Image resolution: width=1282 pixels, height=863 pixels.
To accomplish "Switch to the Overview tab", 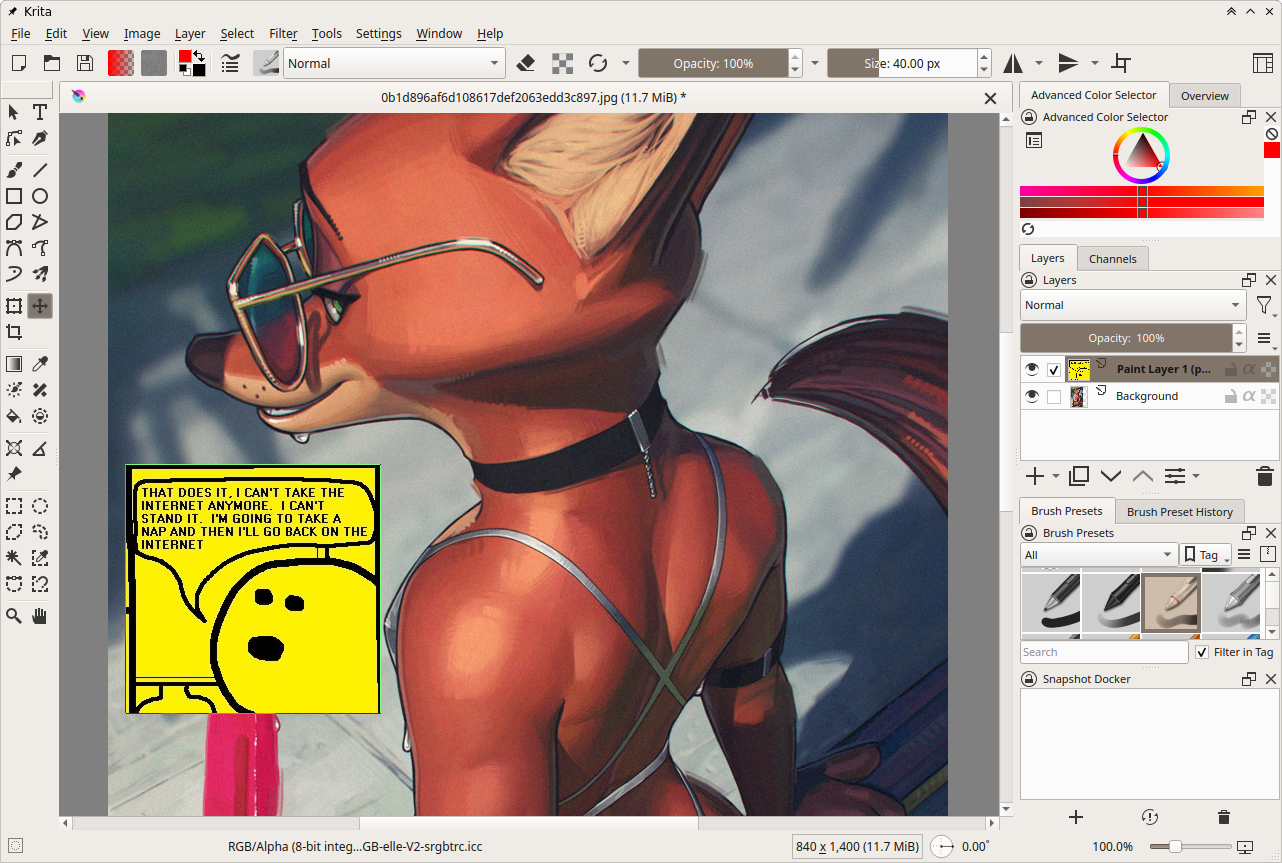I will pyautogui.click(x=1204, y=96).
